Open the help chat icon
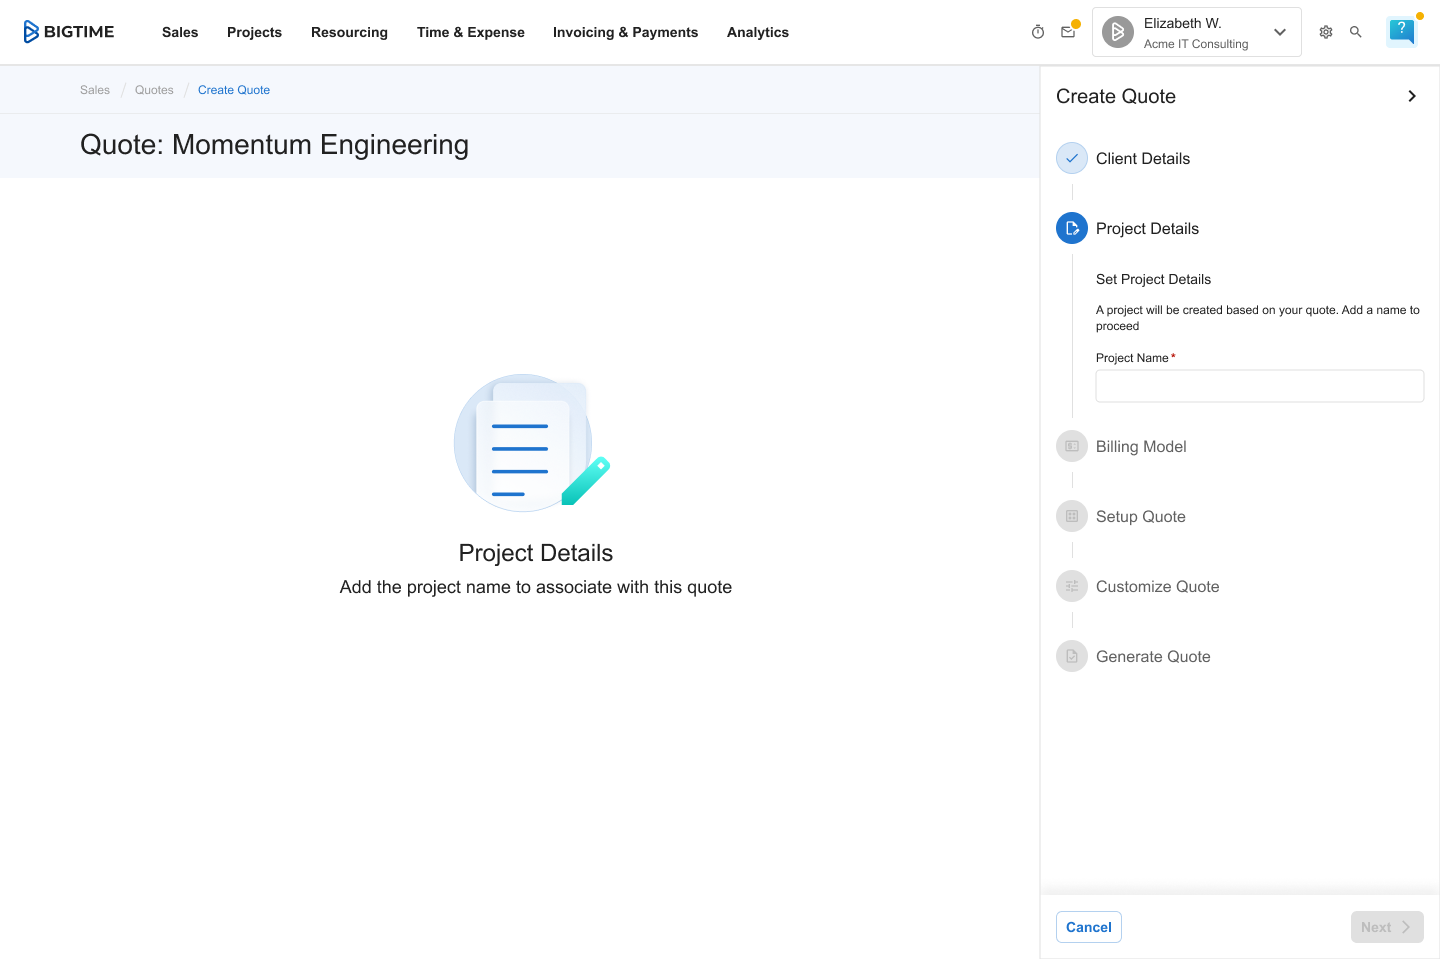The height and width of the screenshot is (959, 1440). pyautogui.click(x=1402, y=32)
